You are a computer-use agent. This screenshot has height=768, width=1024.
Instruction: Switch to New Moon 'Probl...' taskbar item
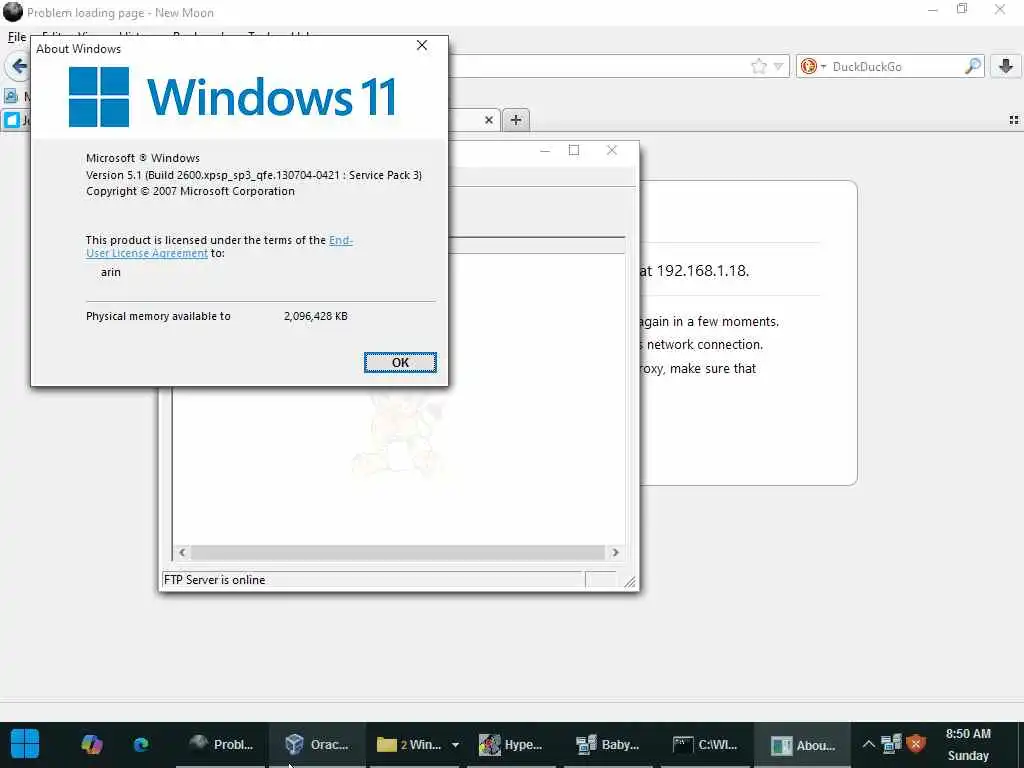pyautogui.click(x=220, y=744)
